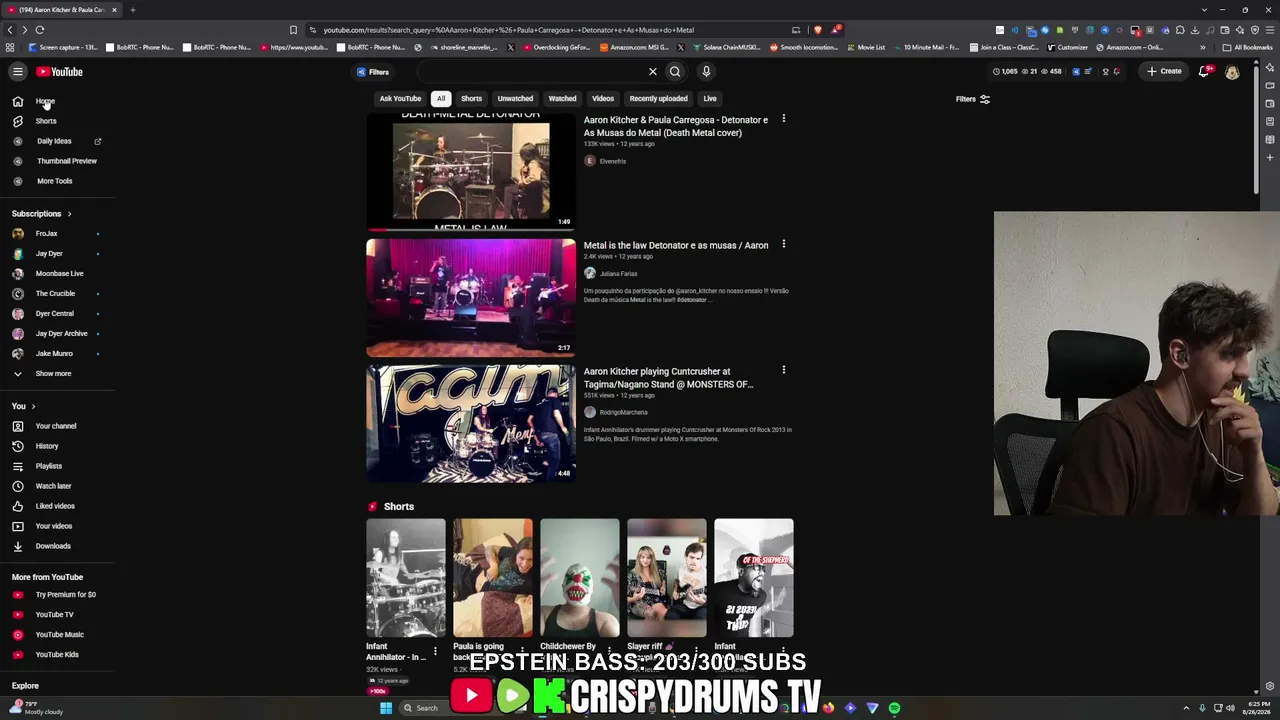
Task: Open the YouTube guide hamburger menu
Action: click(18, 72)
